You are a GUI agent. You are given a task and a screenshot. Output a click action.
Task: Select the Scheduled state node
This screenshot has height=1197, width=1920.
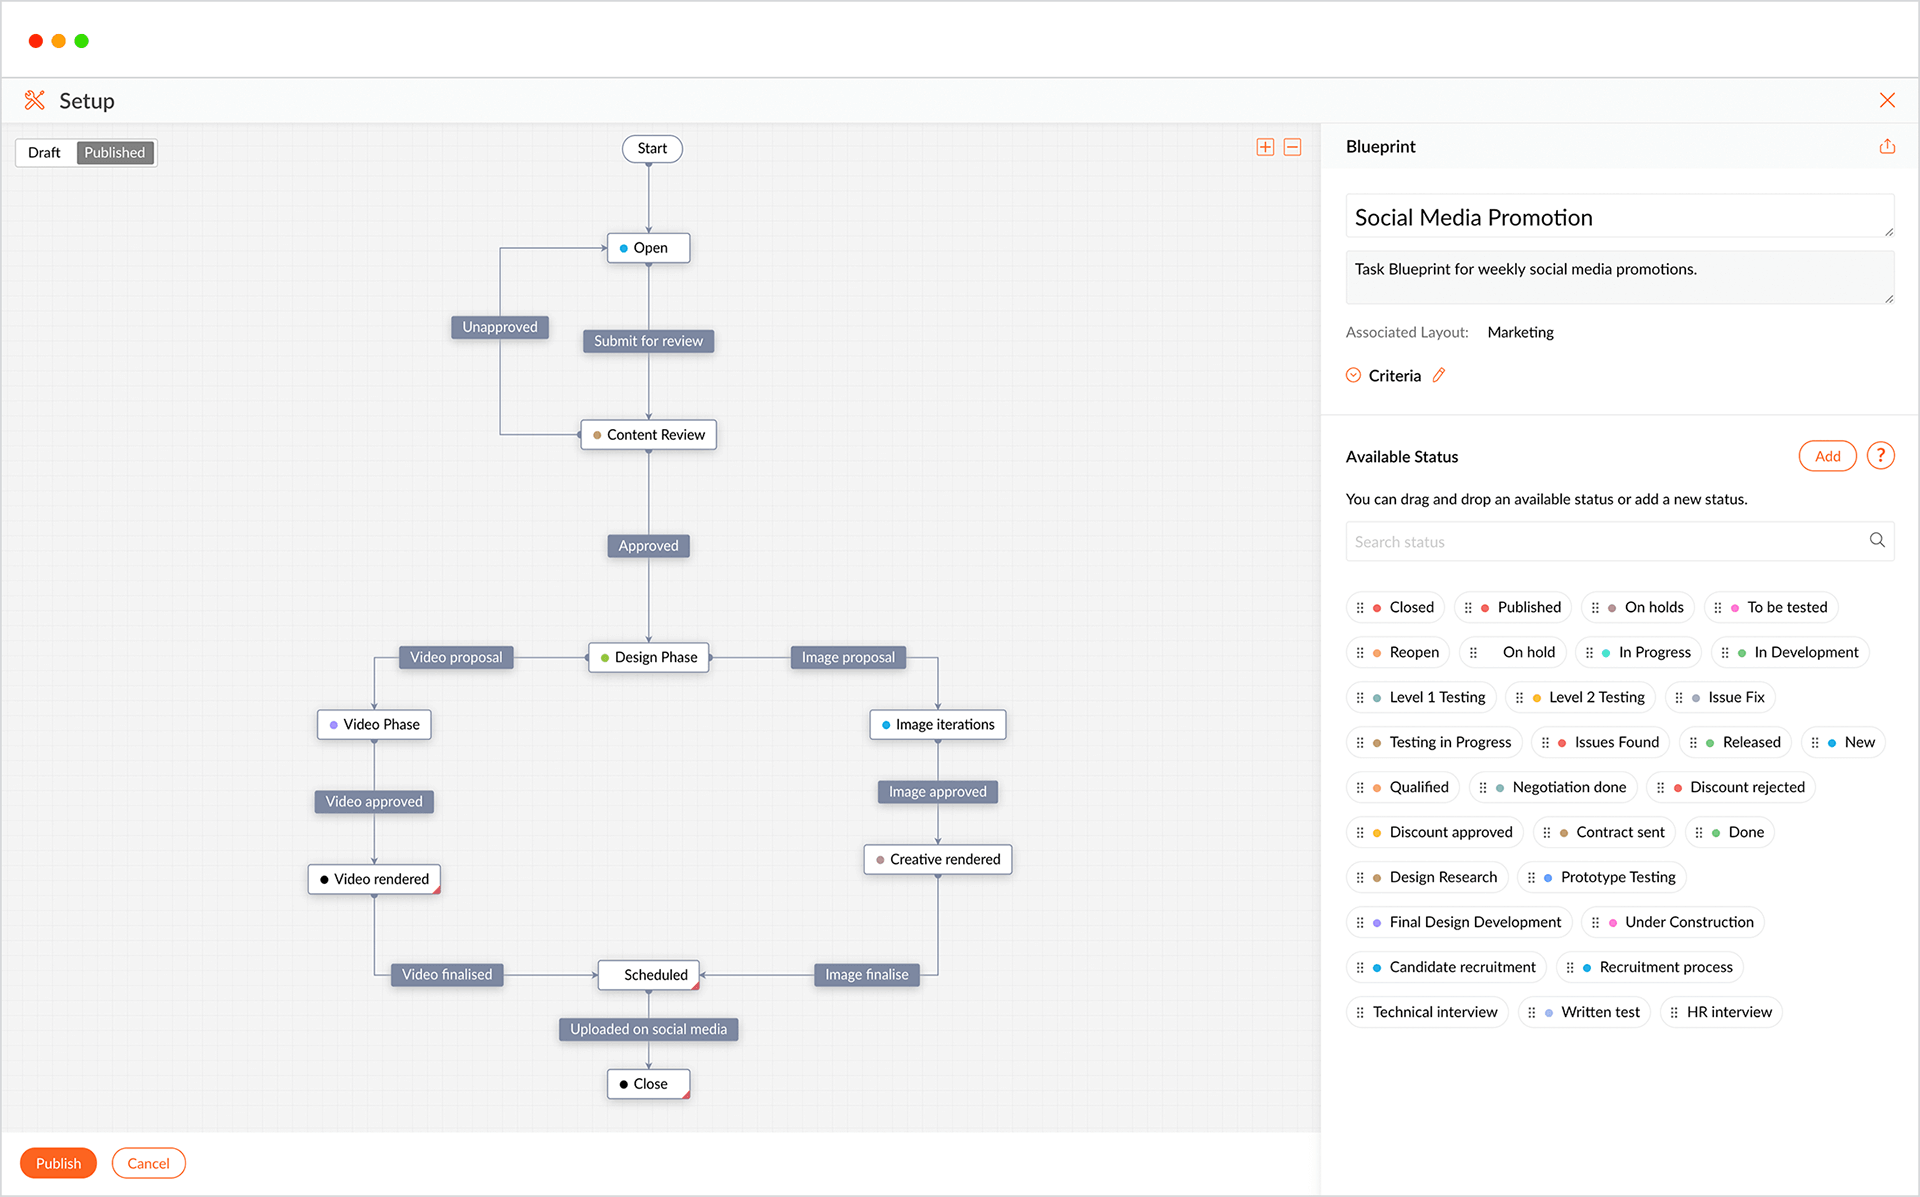pos(648,975)
